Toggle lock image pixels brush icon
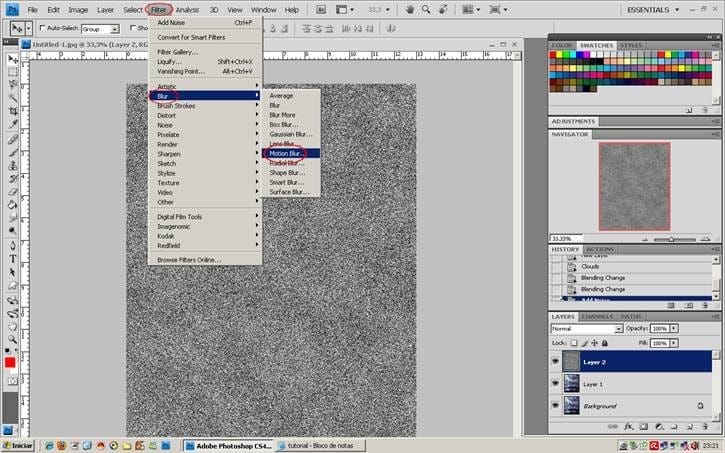Screen dimensions: 725x453 (x=584, y=343)
